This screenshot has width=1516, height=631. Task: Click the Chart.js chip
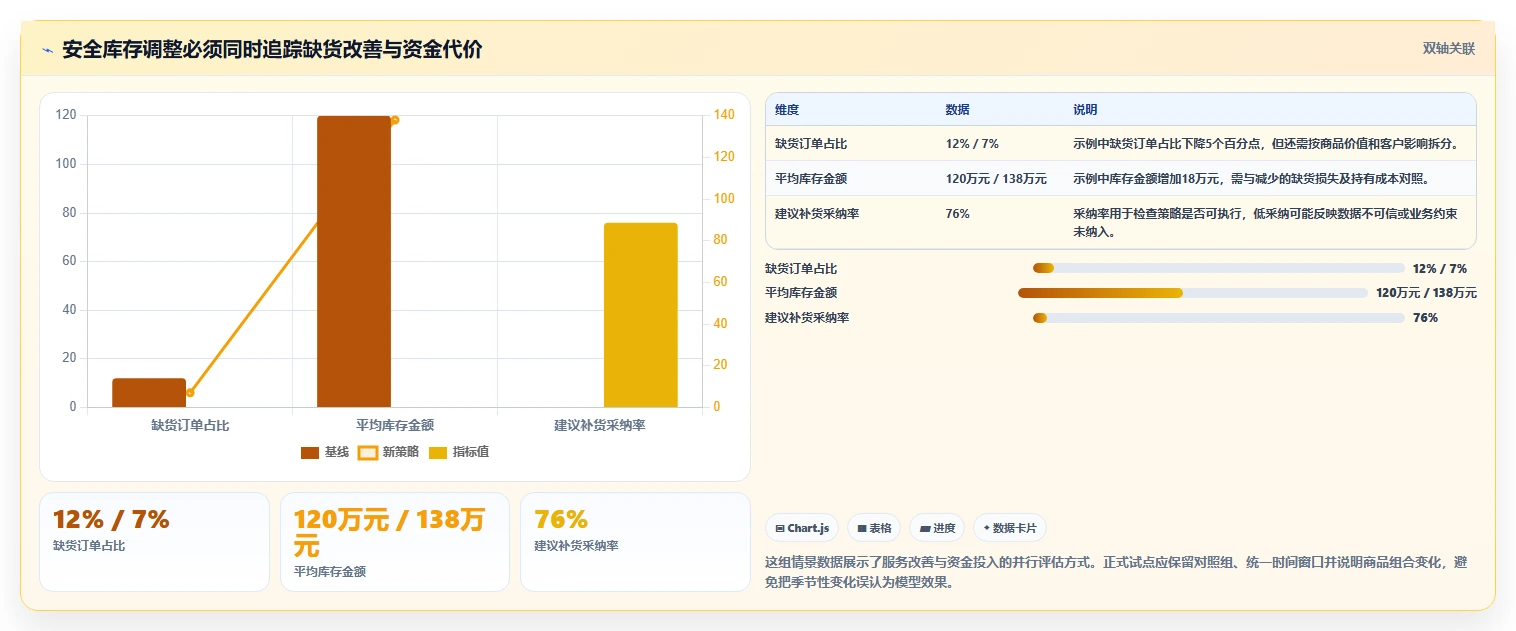coord(802,528)
